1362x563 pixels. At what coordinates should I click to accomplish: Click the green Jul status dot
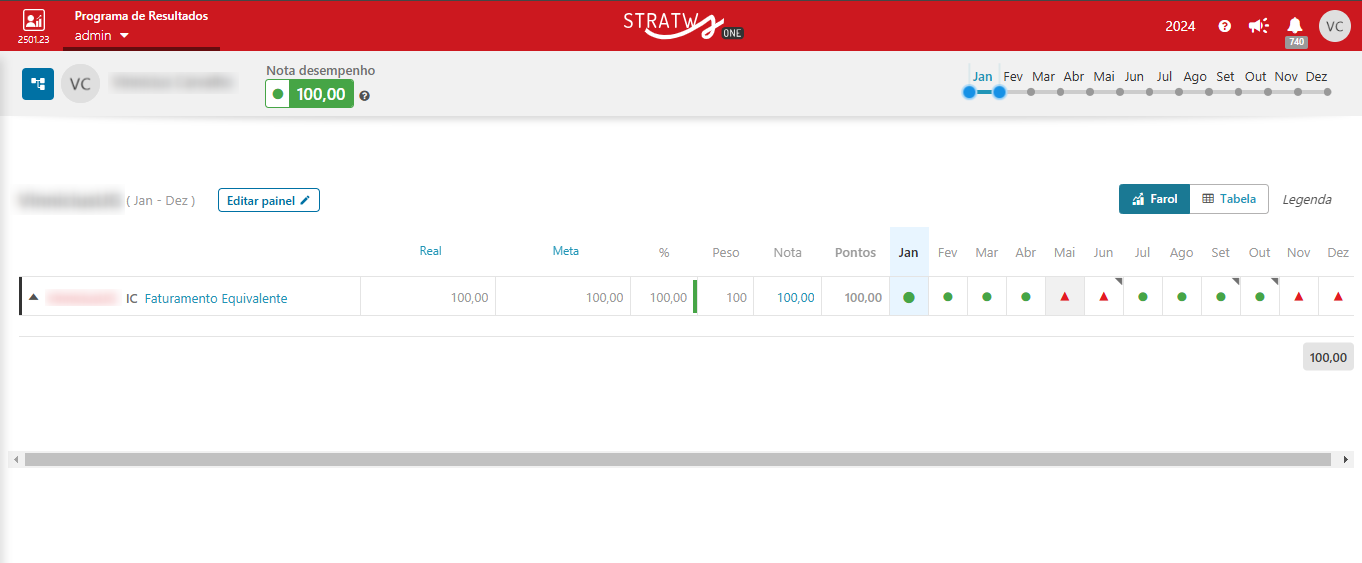coord(1143,297)
